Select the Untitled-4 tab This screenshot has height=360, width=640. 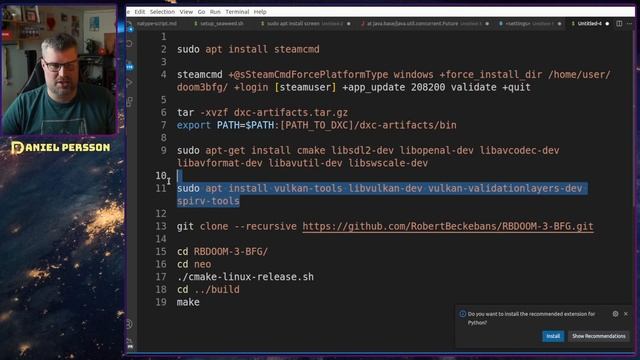pos(589,24)
